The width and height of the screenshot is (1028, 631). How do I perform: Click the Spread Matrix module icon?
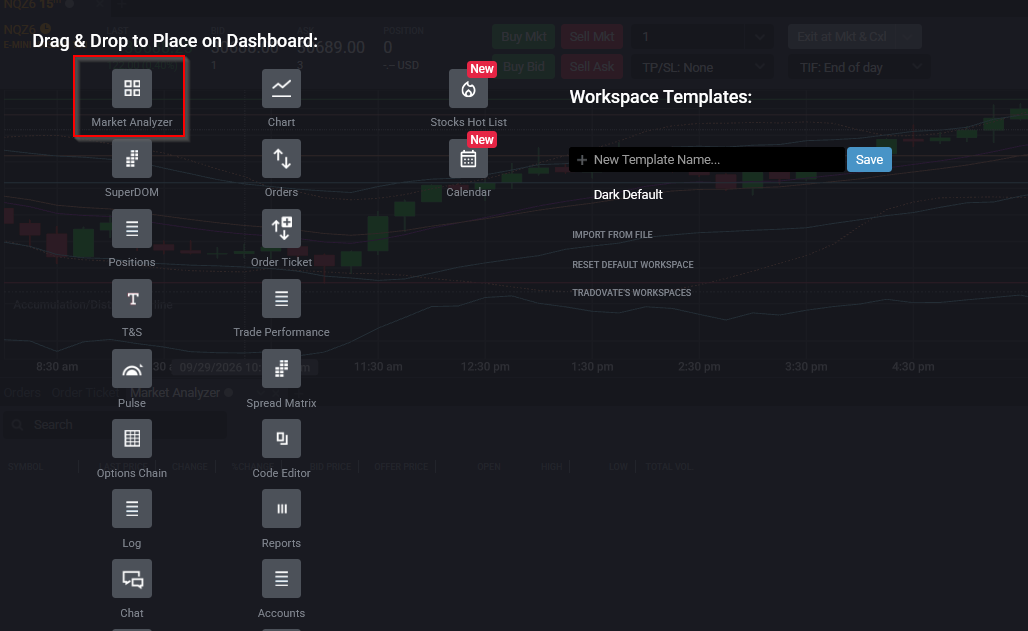coord(281,369)
